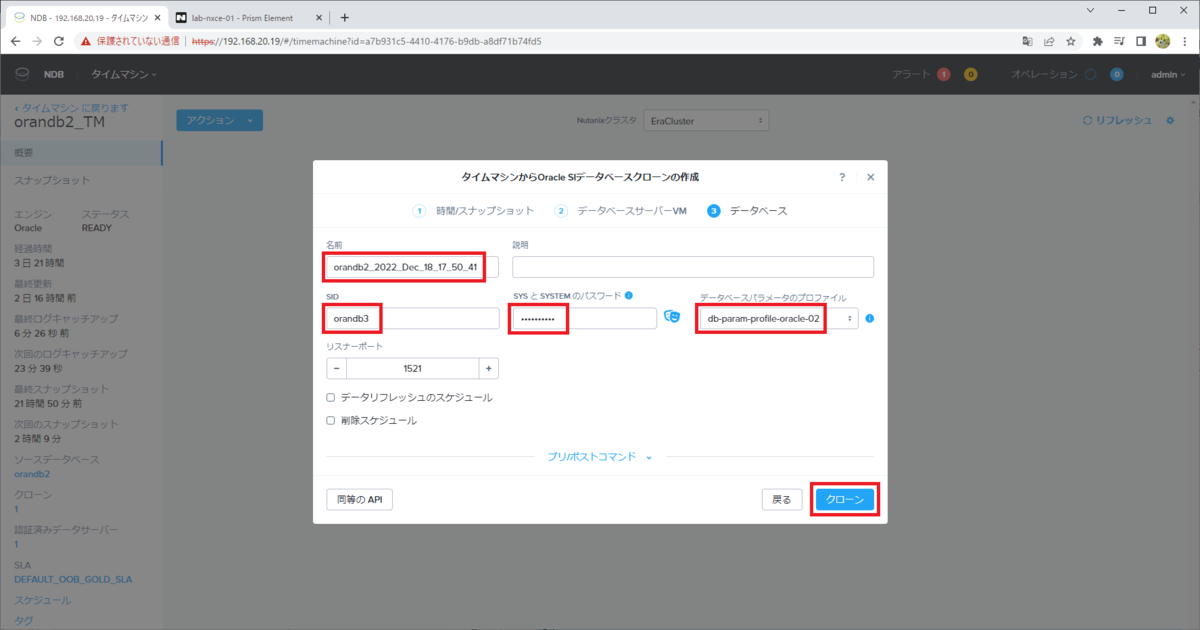Enable the 削除スケジュール checkbox
1200x630 pixels.
tap(331, 421)
